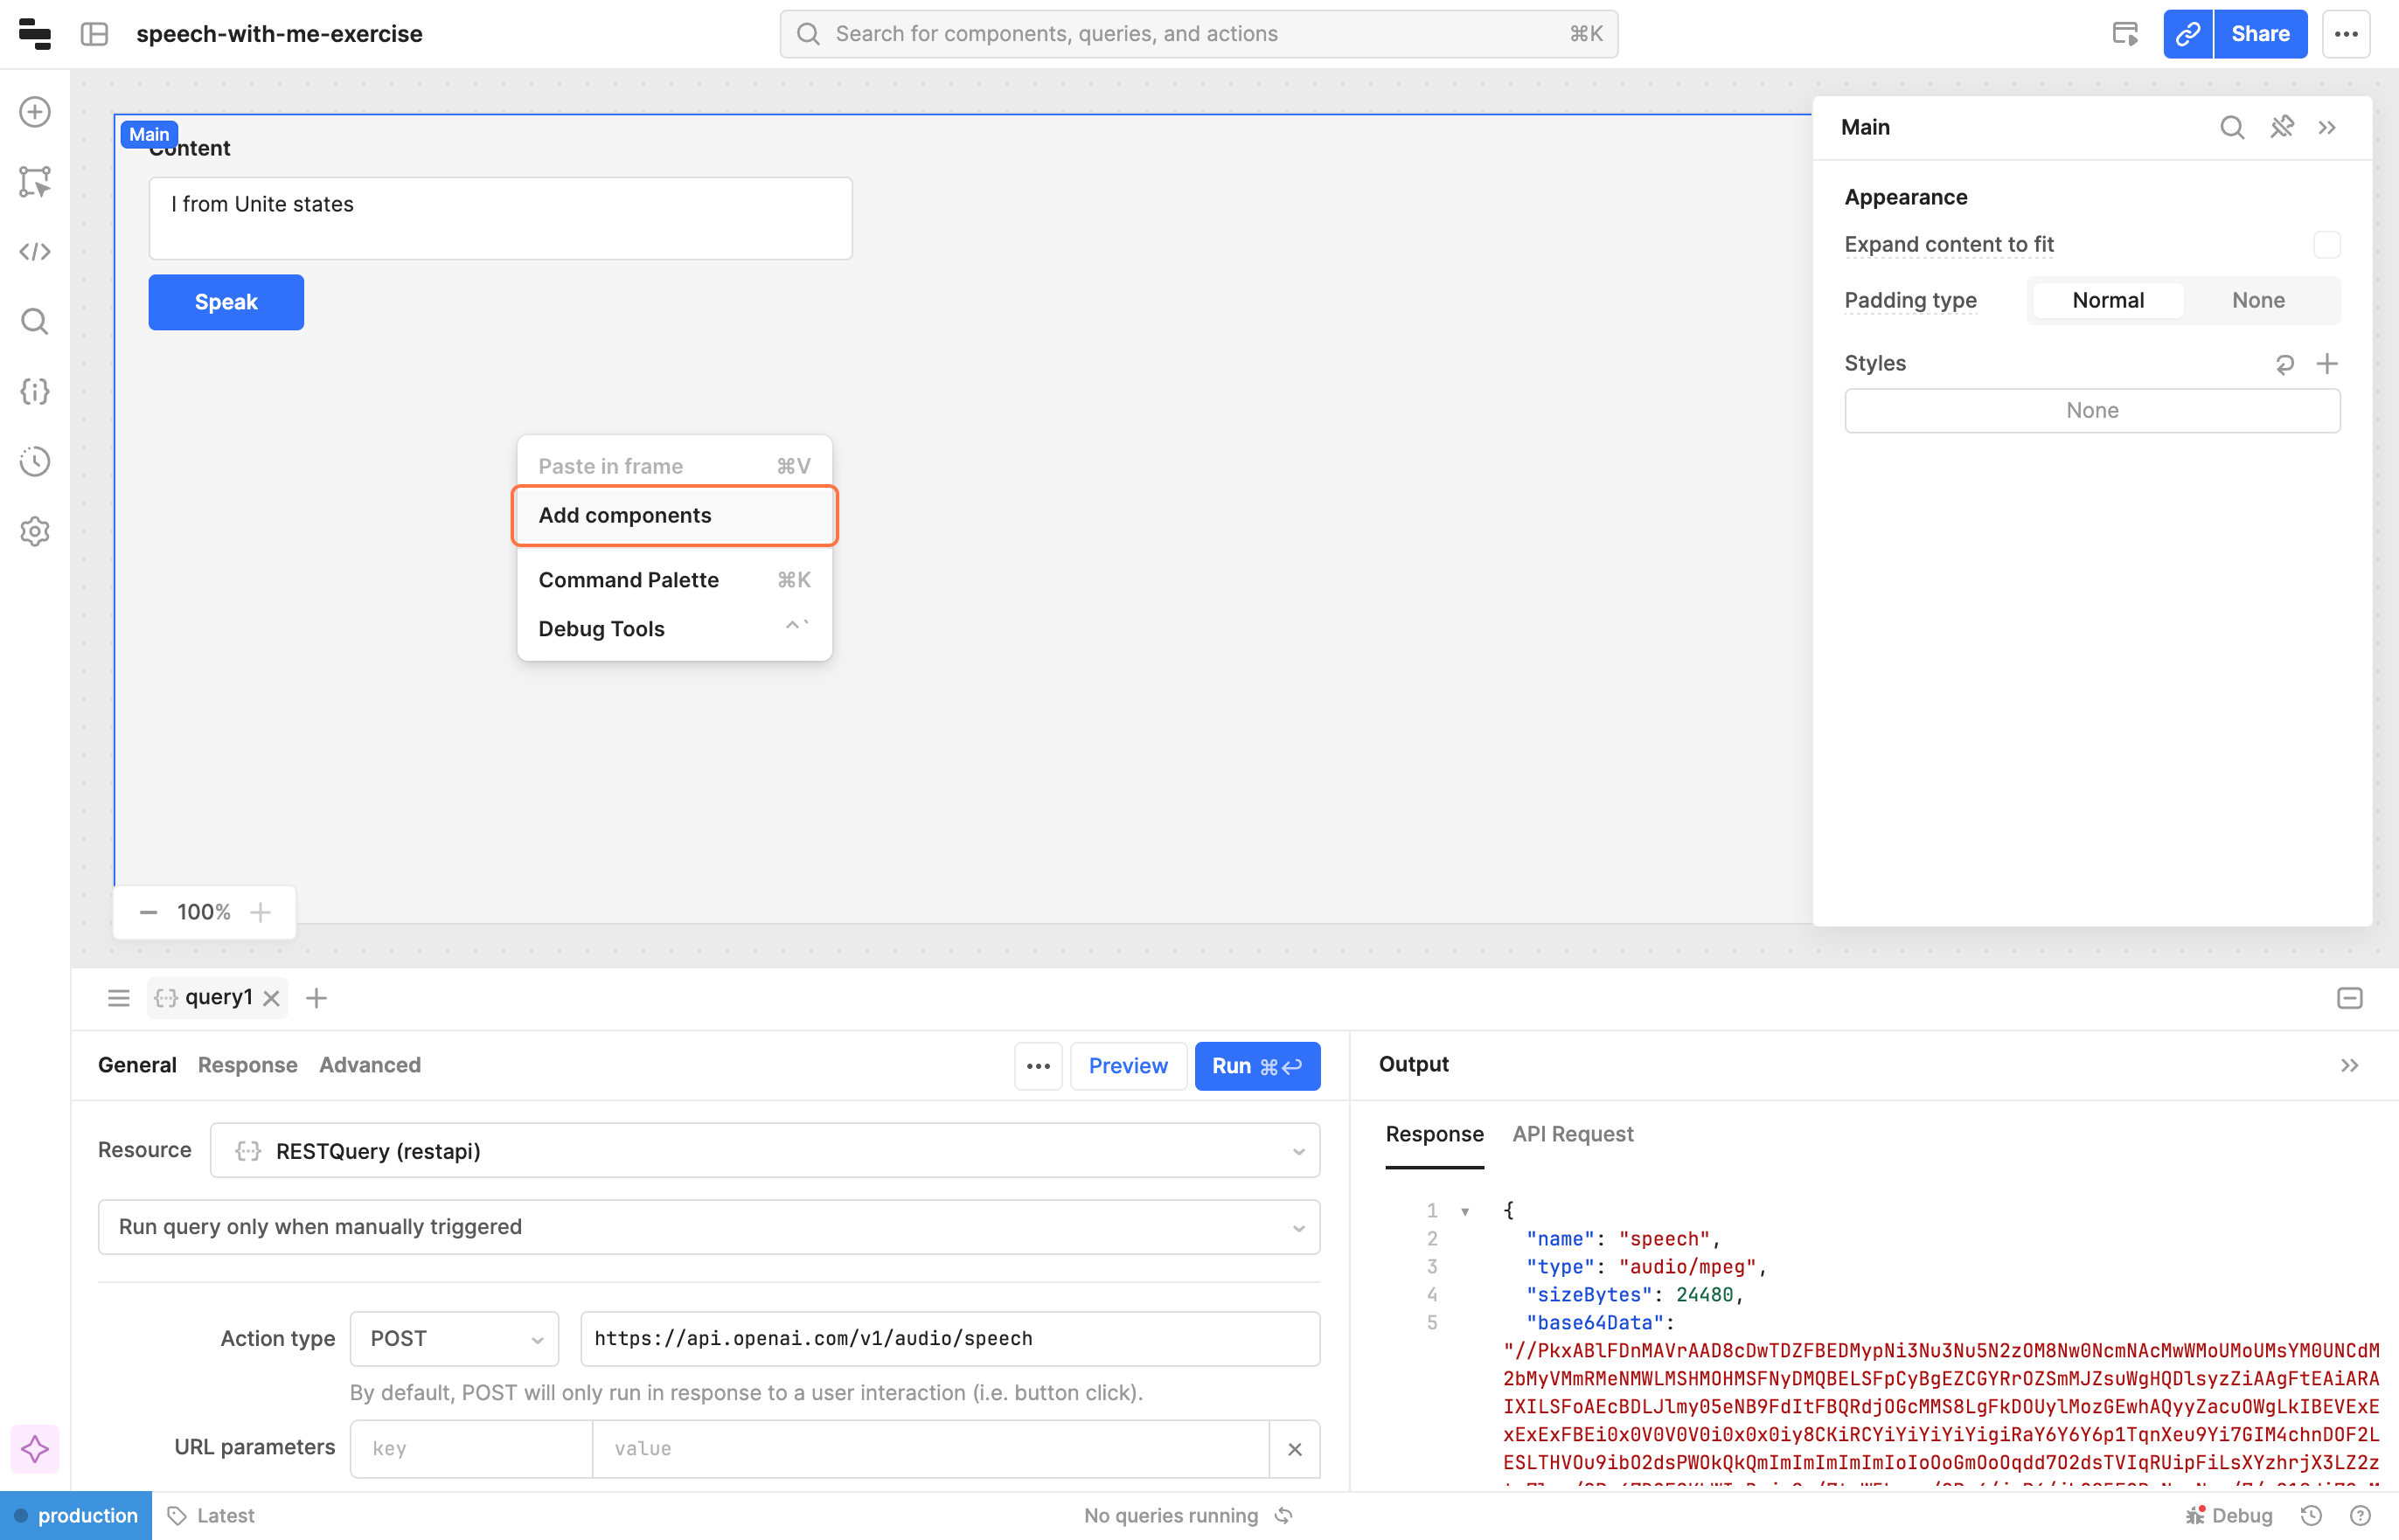
Task: Set padding type to None
Action: point(2257,301)
